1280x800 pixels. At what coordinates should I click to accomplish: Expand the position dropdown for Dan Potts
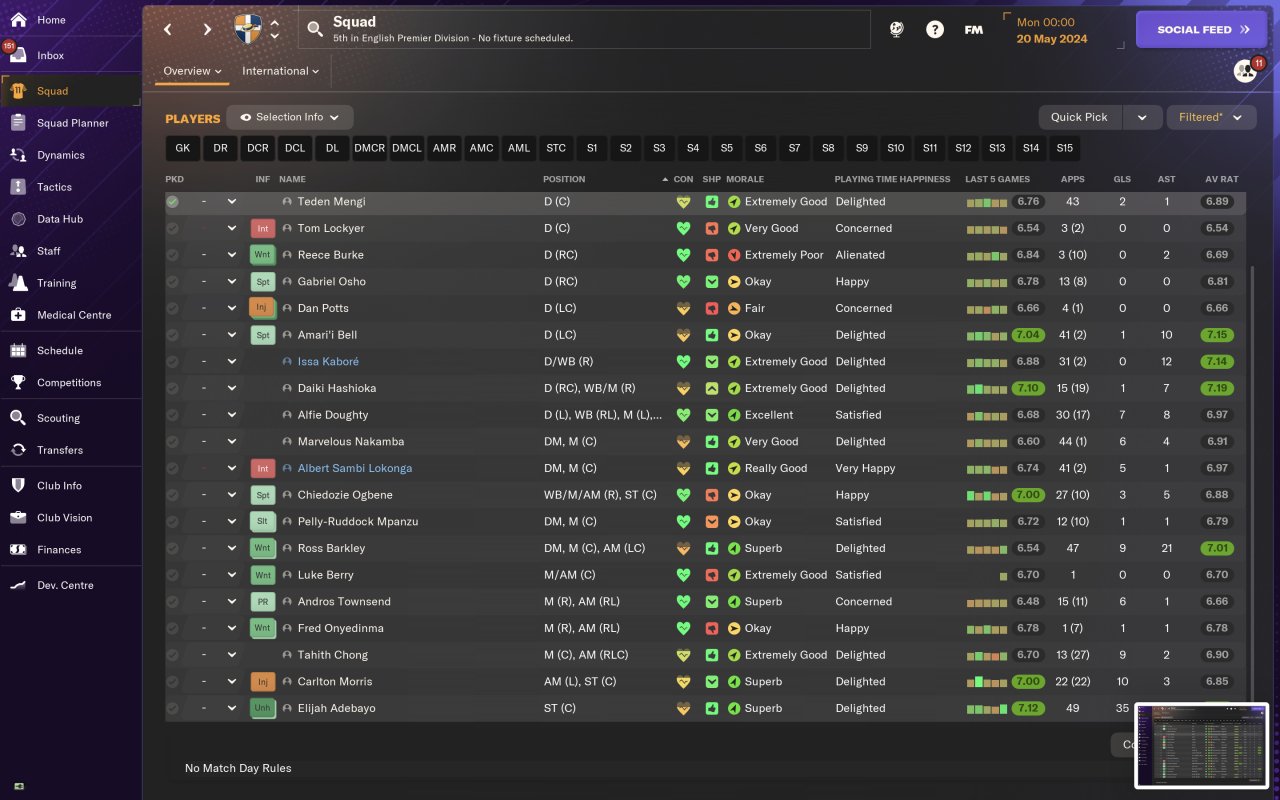click(x=231, y=308)
